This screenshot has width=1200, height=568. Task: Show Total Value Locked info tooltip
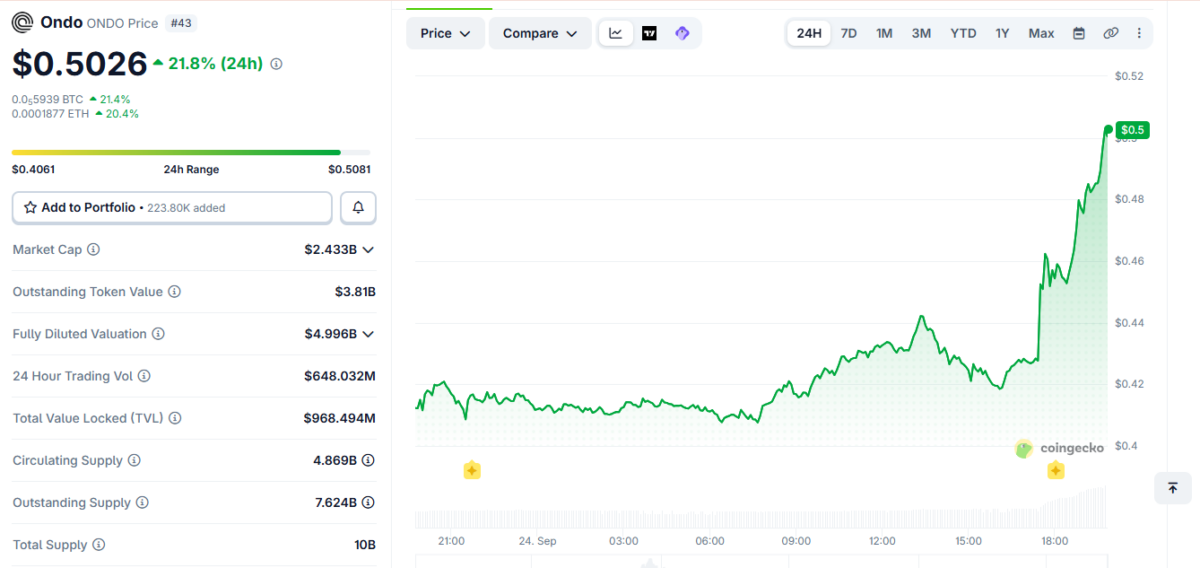[176, 418]
